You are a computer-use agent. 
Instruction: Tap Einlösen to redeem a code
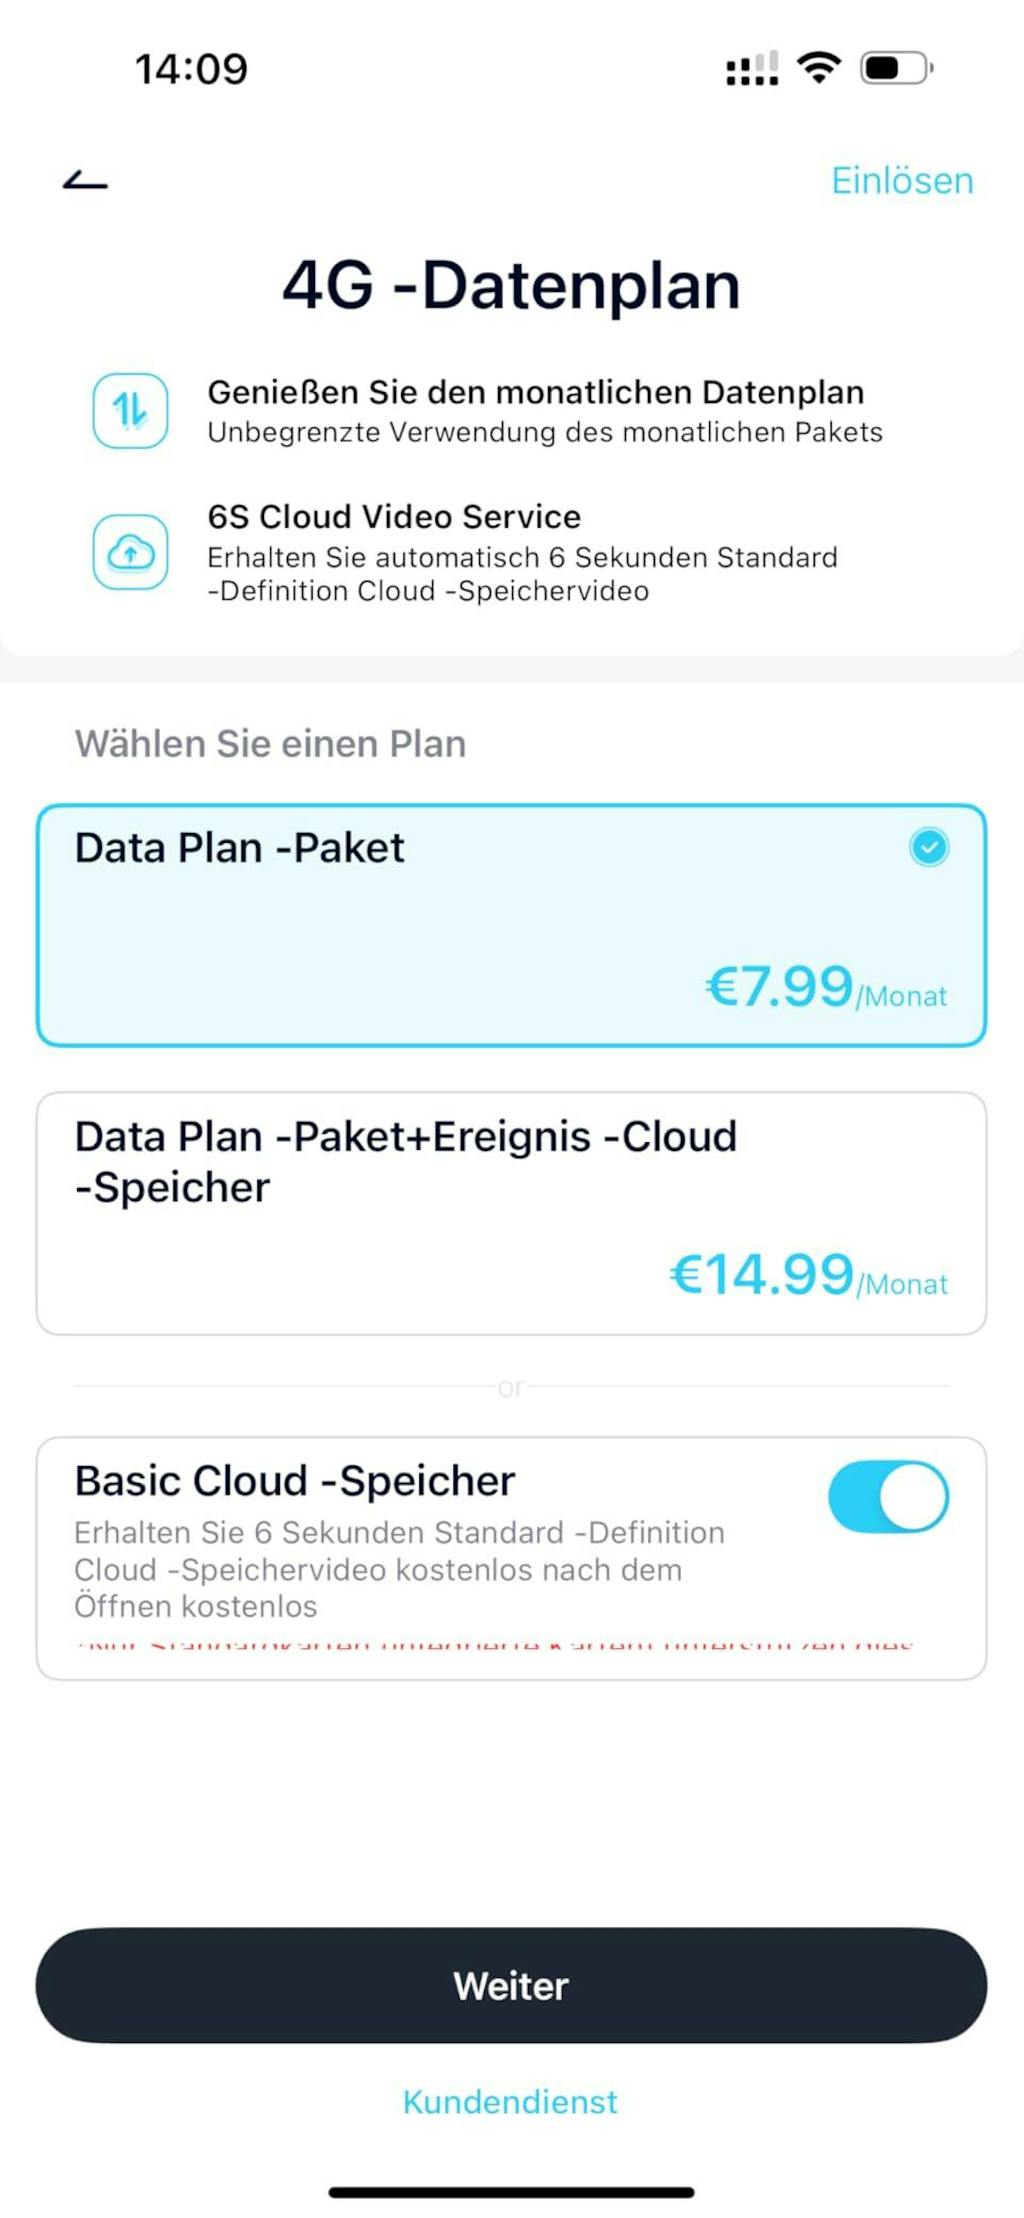[902, 181]
